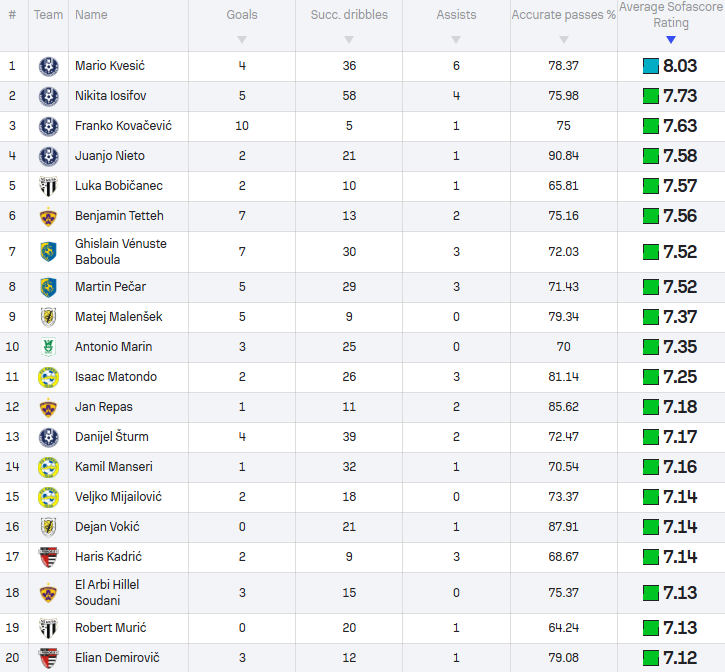Click the Team column header
The width and height of the screenshot is (725, 672).
pyautogui.click(x=48, y=15)
